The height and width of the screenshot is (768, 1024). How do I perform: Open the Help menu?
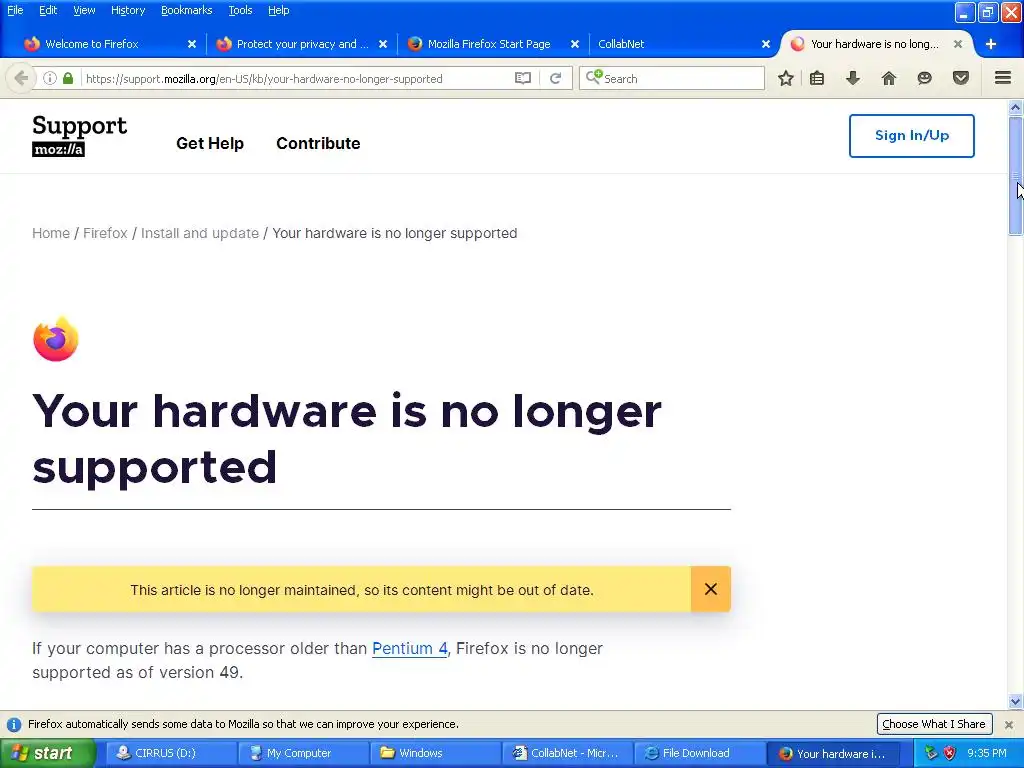(278, 10)
